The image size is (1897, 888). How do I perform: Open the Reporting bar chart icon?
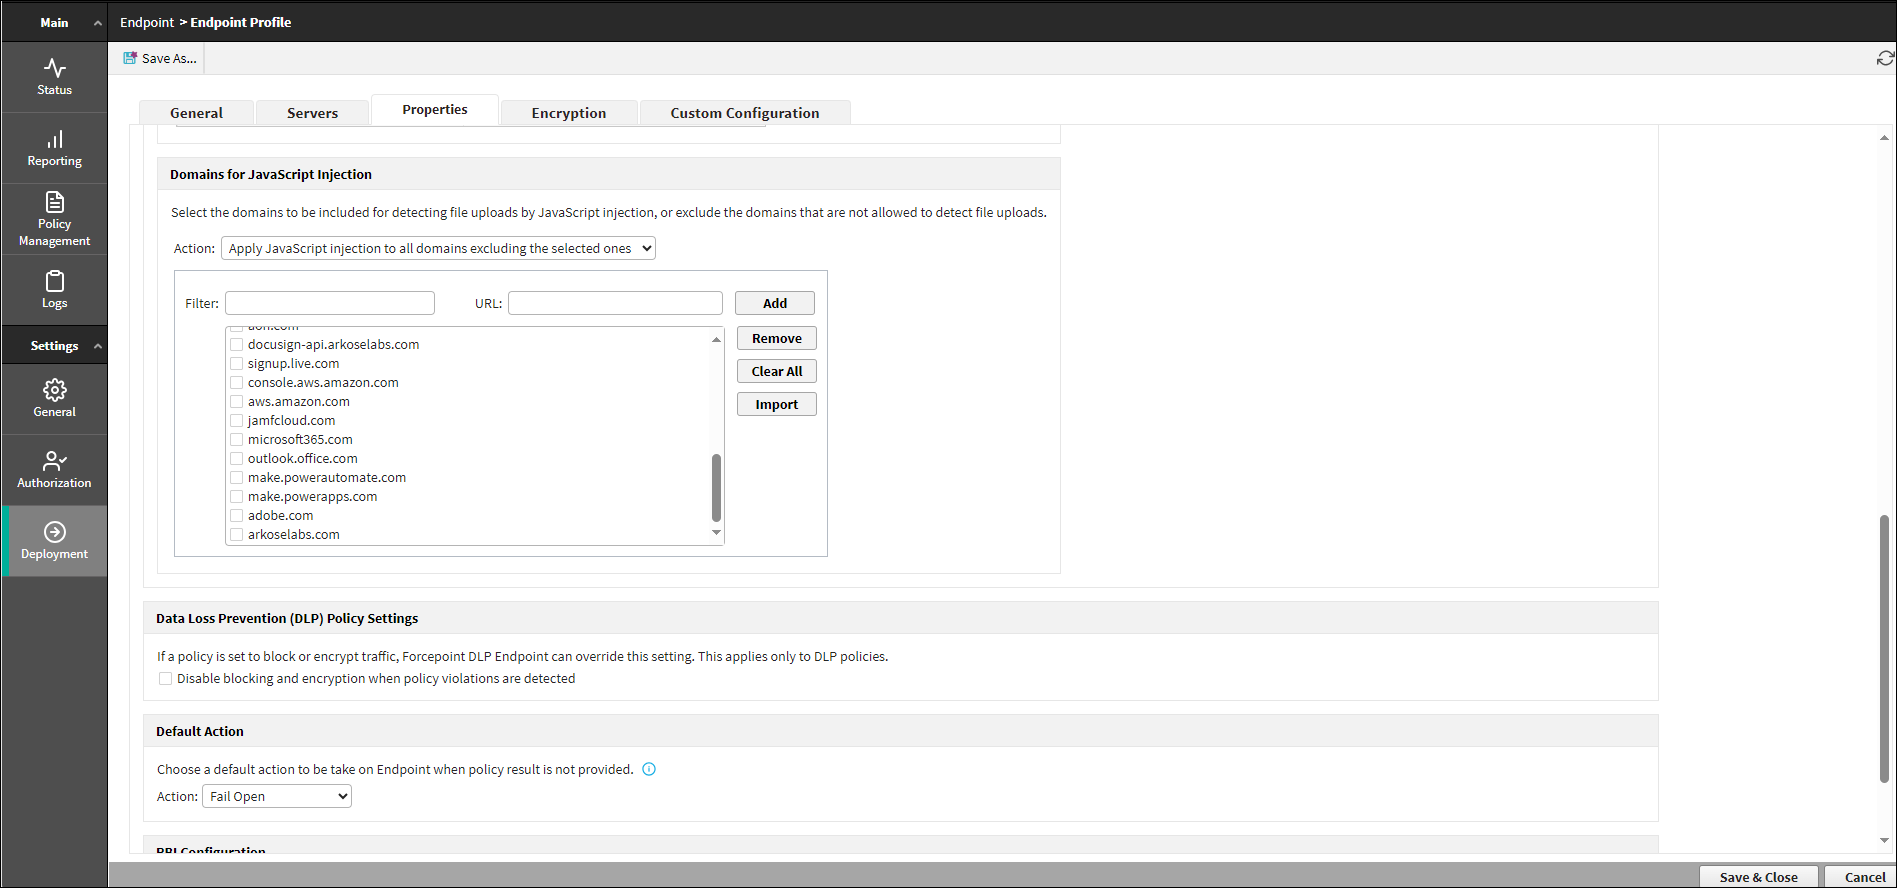pyautogui.click(x=54, y=140)
